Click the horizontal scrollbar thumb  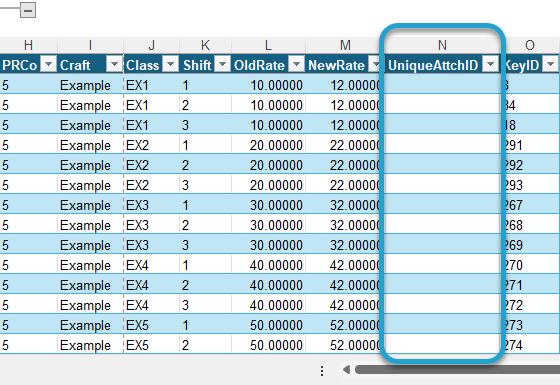click(x=457, y=370)
